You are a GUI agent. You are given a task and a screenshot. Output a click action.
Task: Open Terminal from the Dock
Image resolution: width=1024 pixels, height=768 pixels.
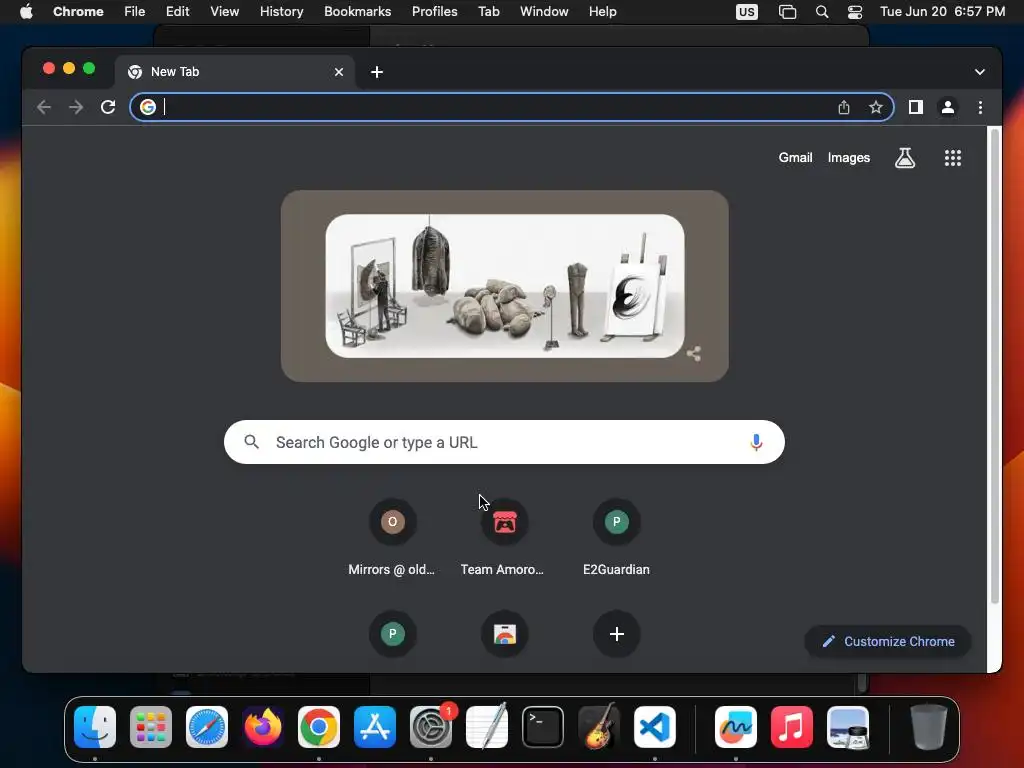click(543, 727)
